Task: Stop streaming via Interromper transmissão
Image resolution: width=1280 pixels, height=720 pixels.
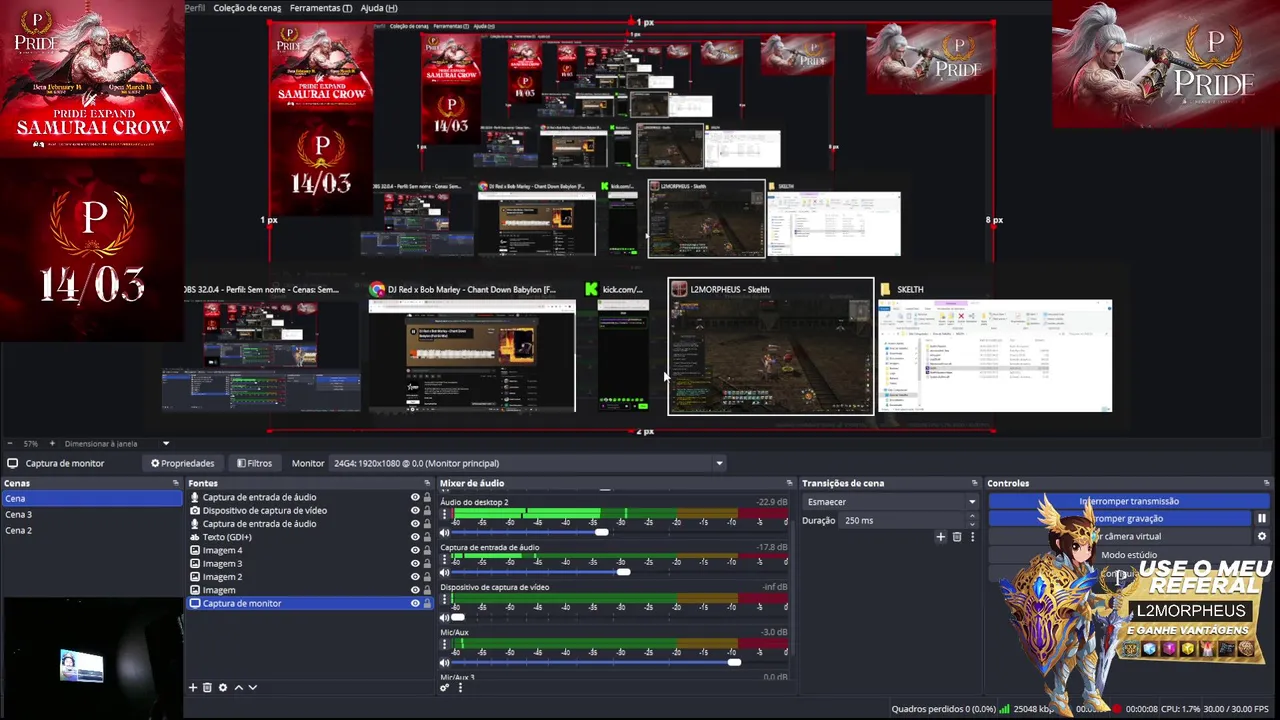Action: [1129, 501]
